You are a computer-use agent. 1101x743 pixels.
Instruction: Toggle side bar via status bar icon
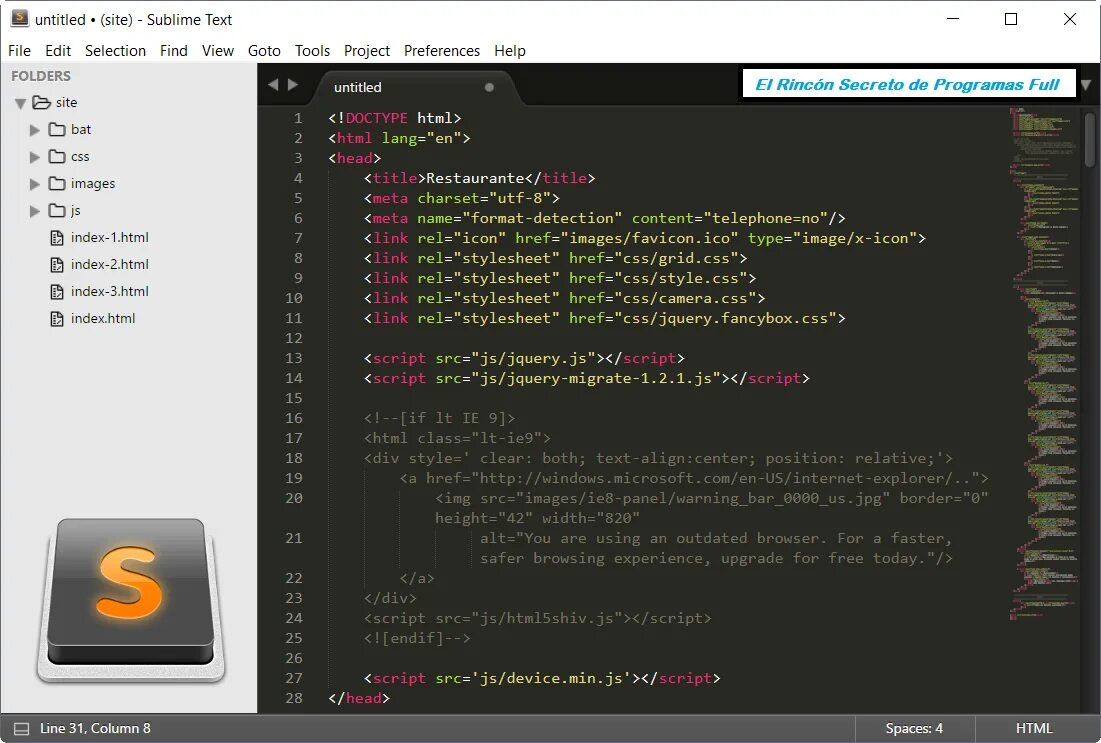pos(22,728)
